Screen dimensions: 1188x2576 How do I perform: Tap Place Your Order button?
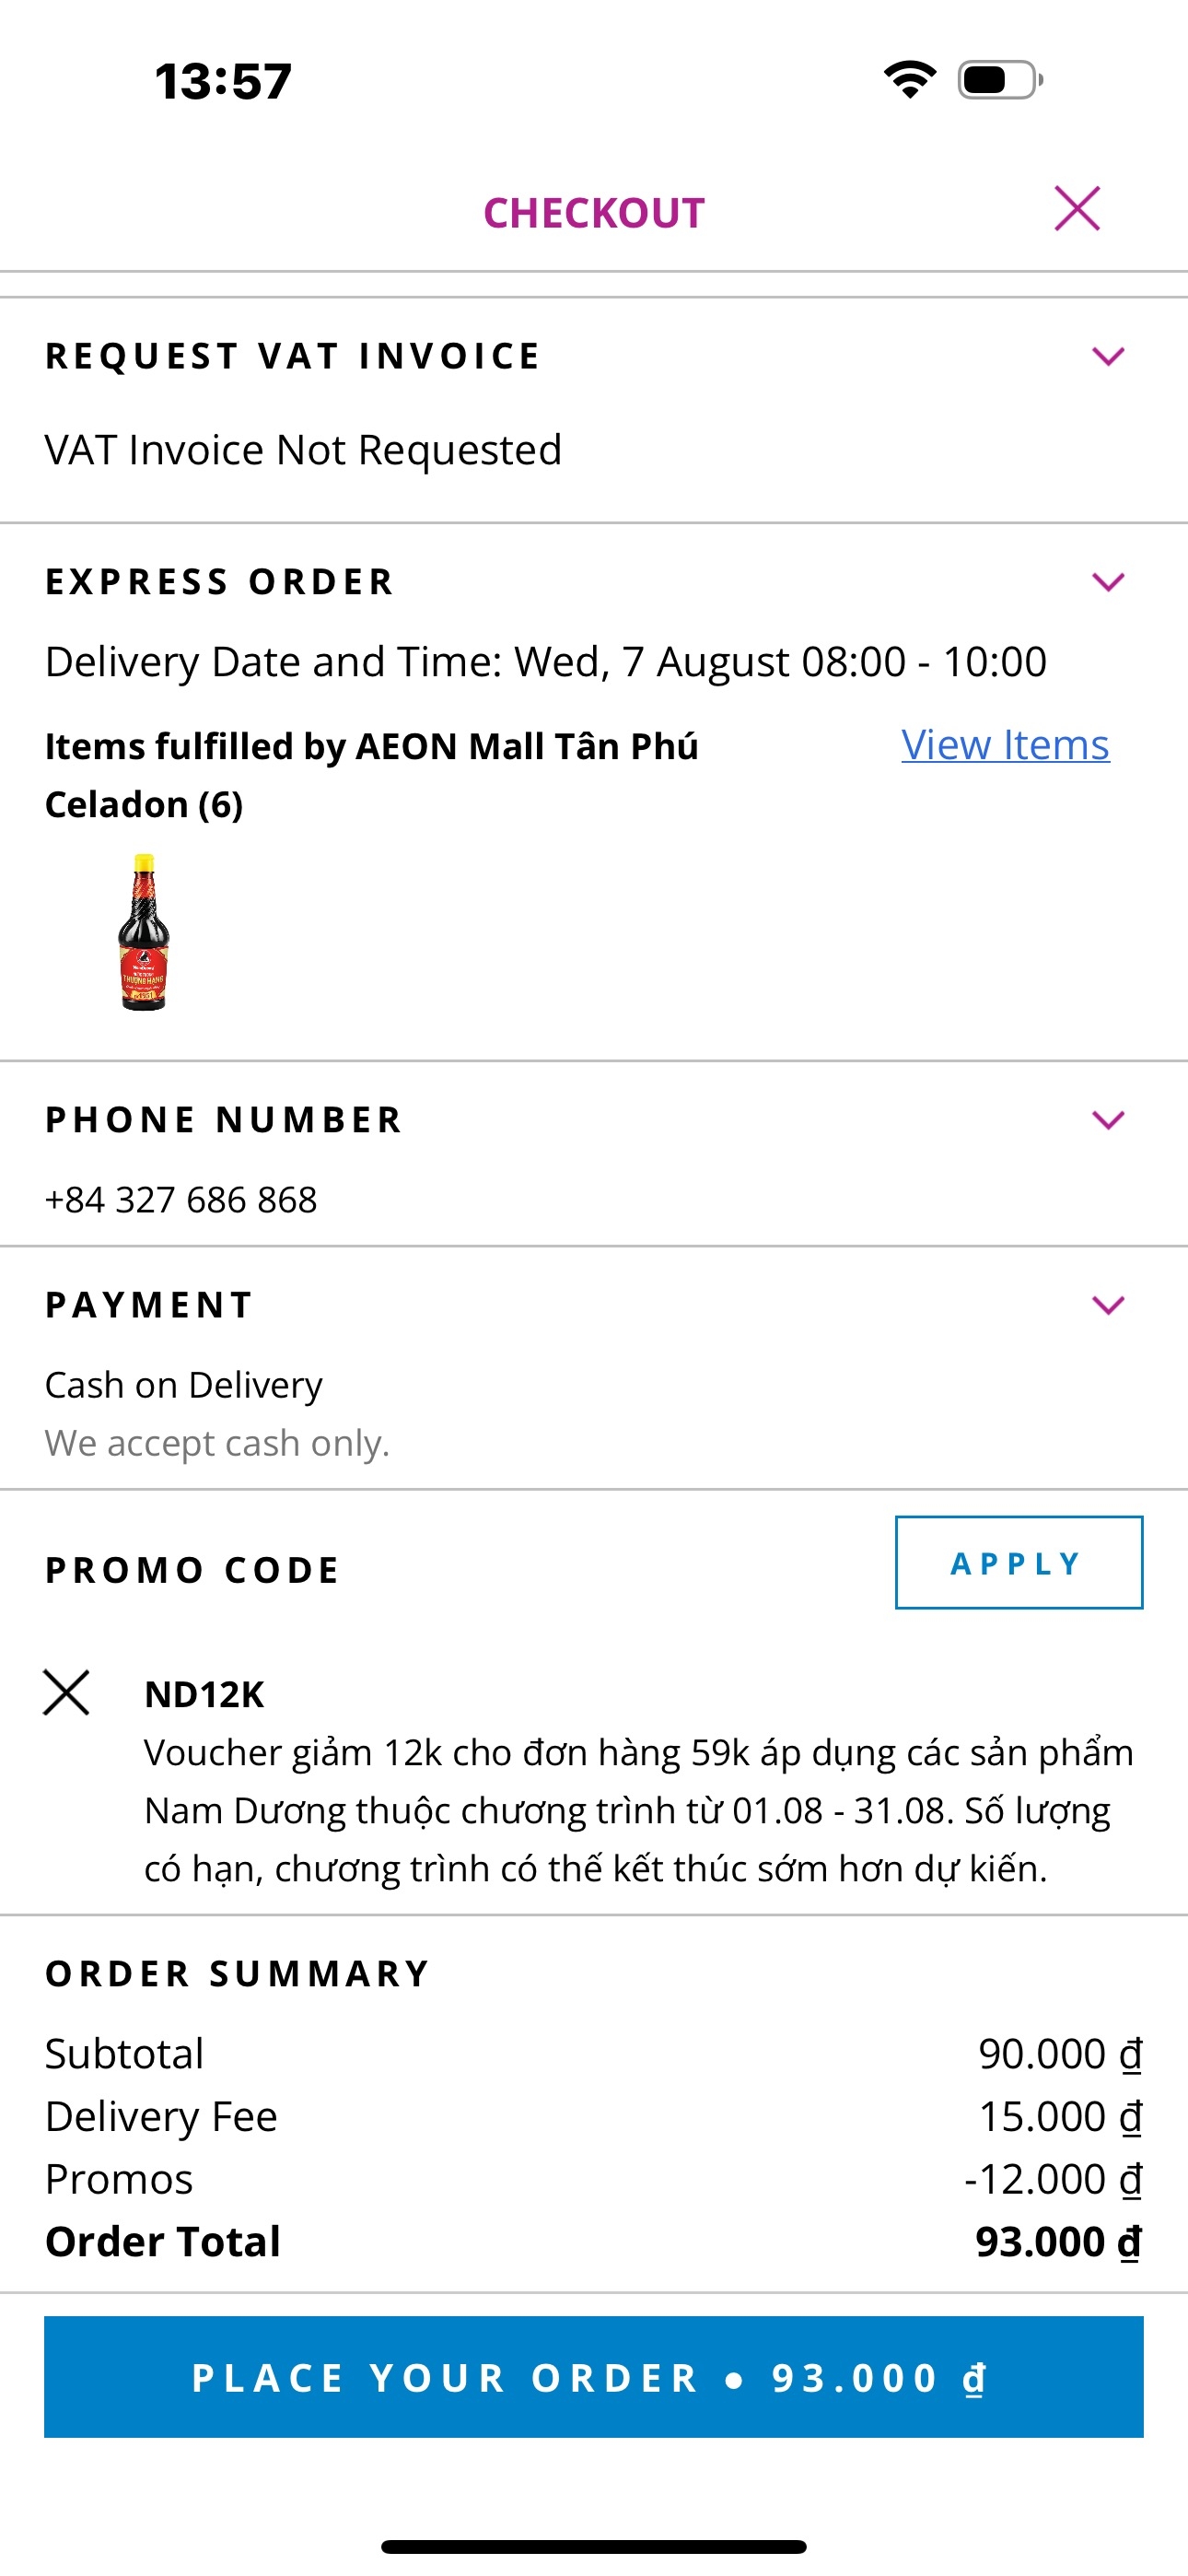594,2377
